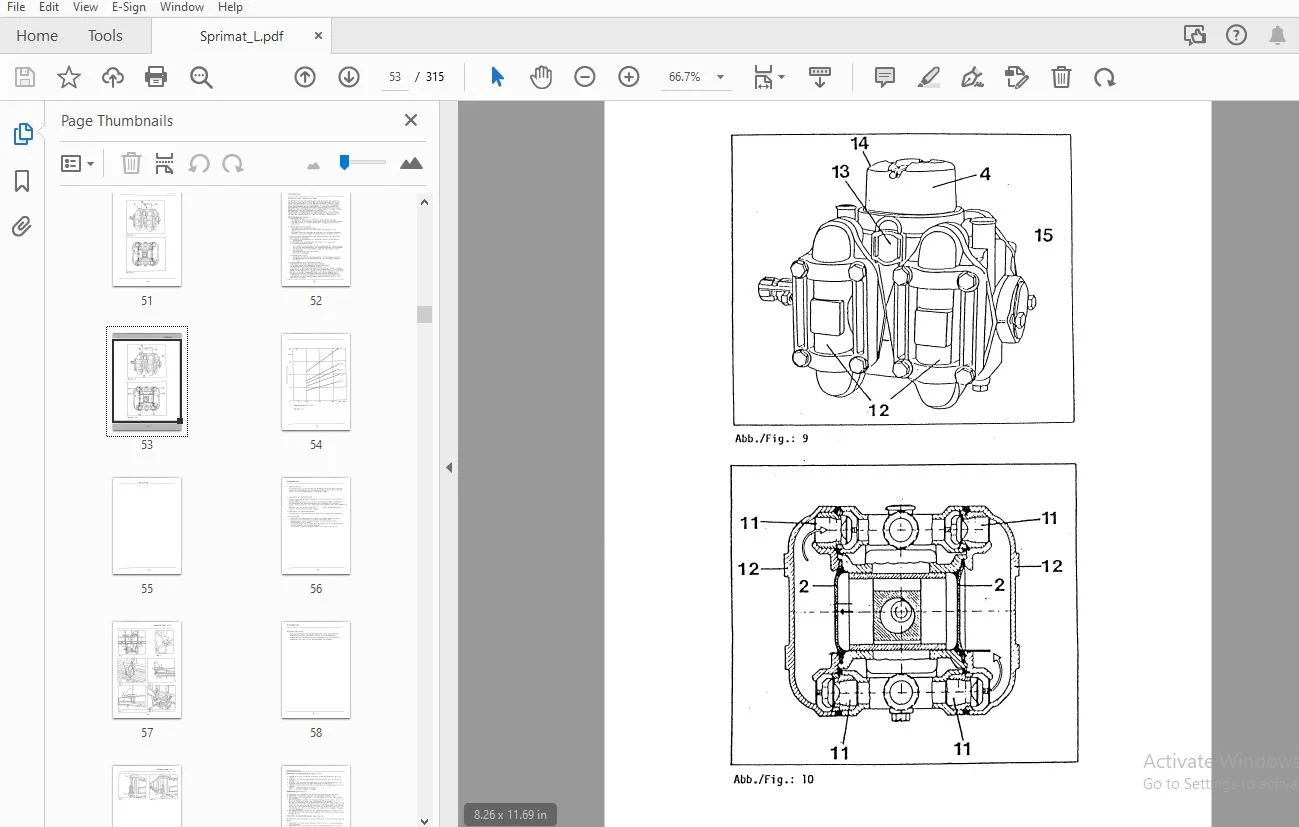The image size is (1299, 827).
Task: Select page 56 thumbnail
Action: point(316,526)
